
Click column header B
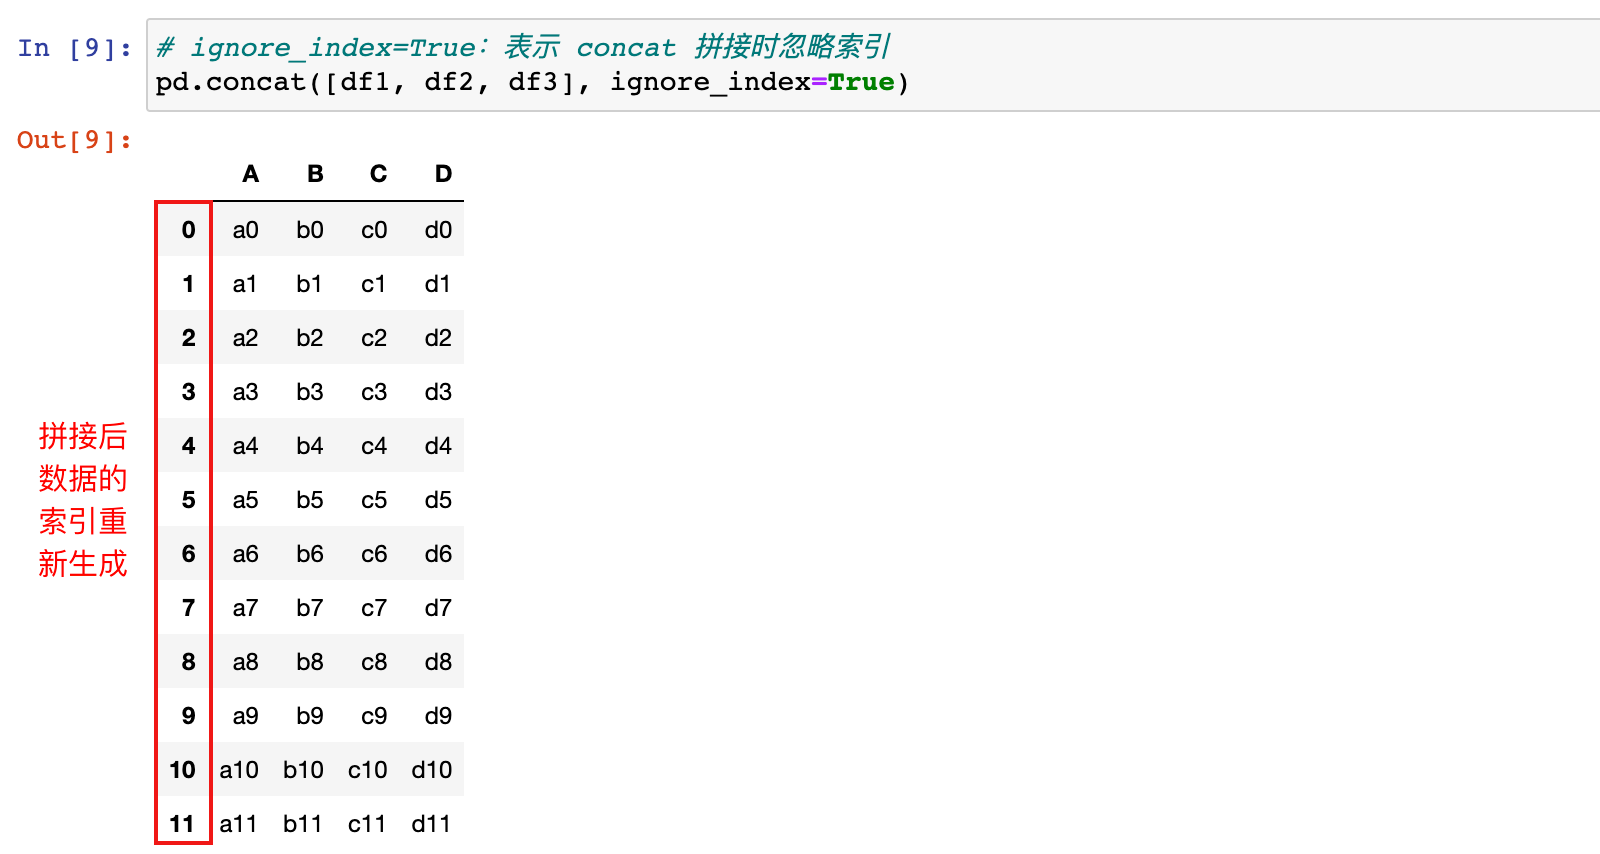[x=315, y=174]
